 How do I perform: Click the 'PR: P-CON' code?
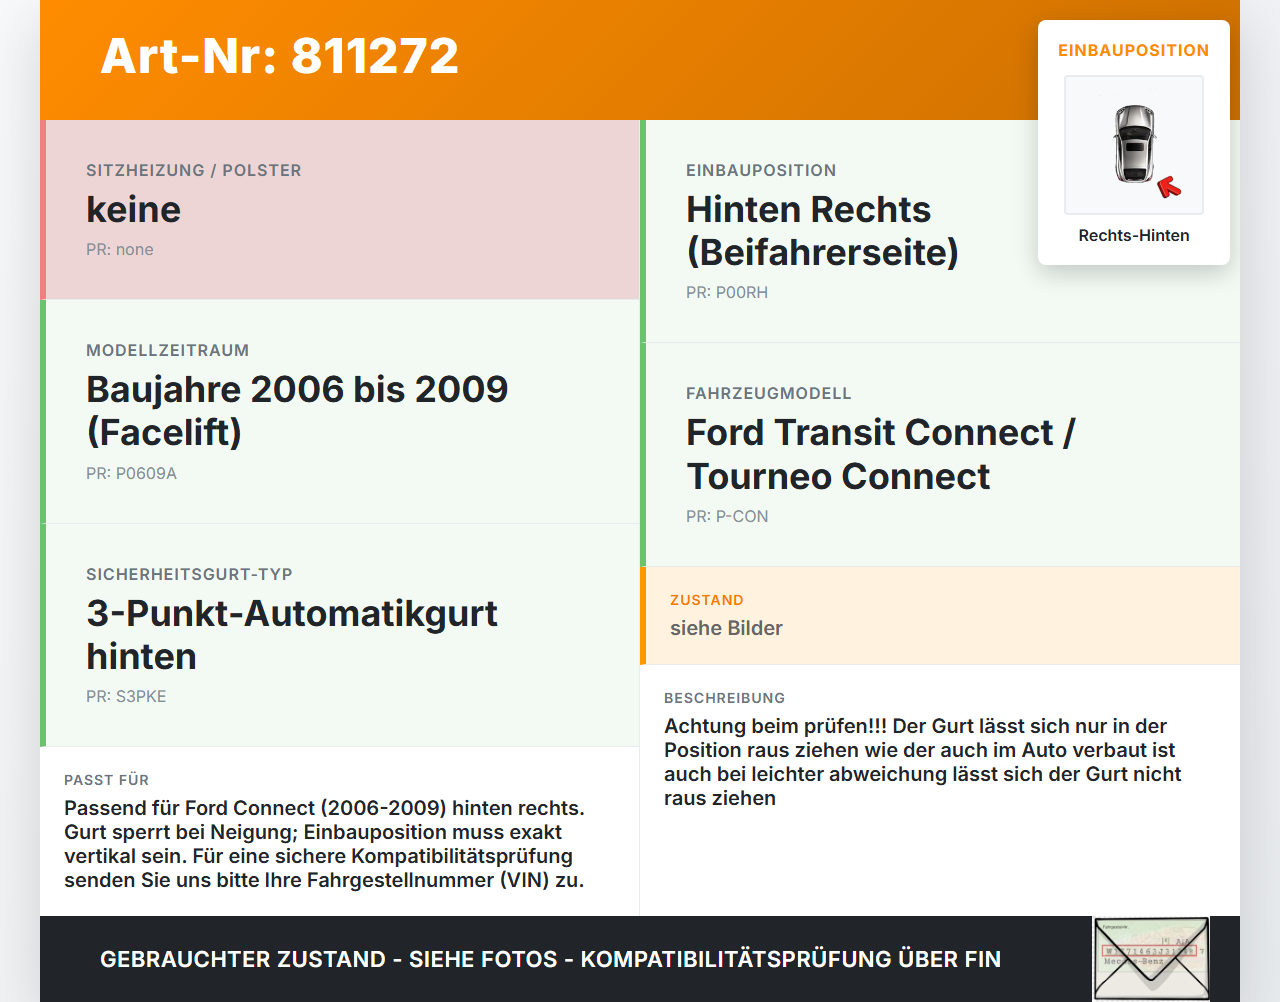coord(727,517)
